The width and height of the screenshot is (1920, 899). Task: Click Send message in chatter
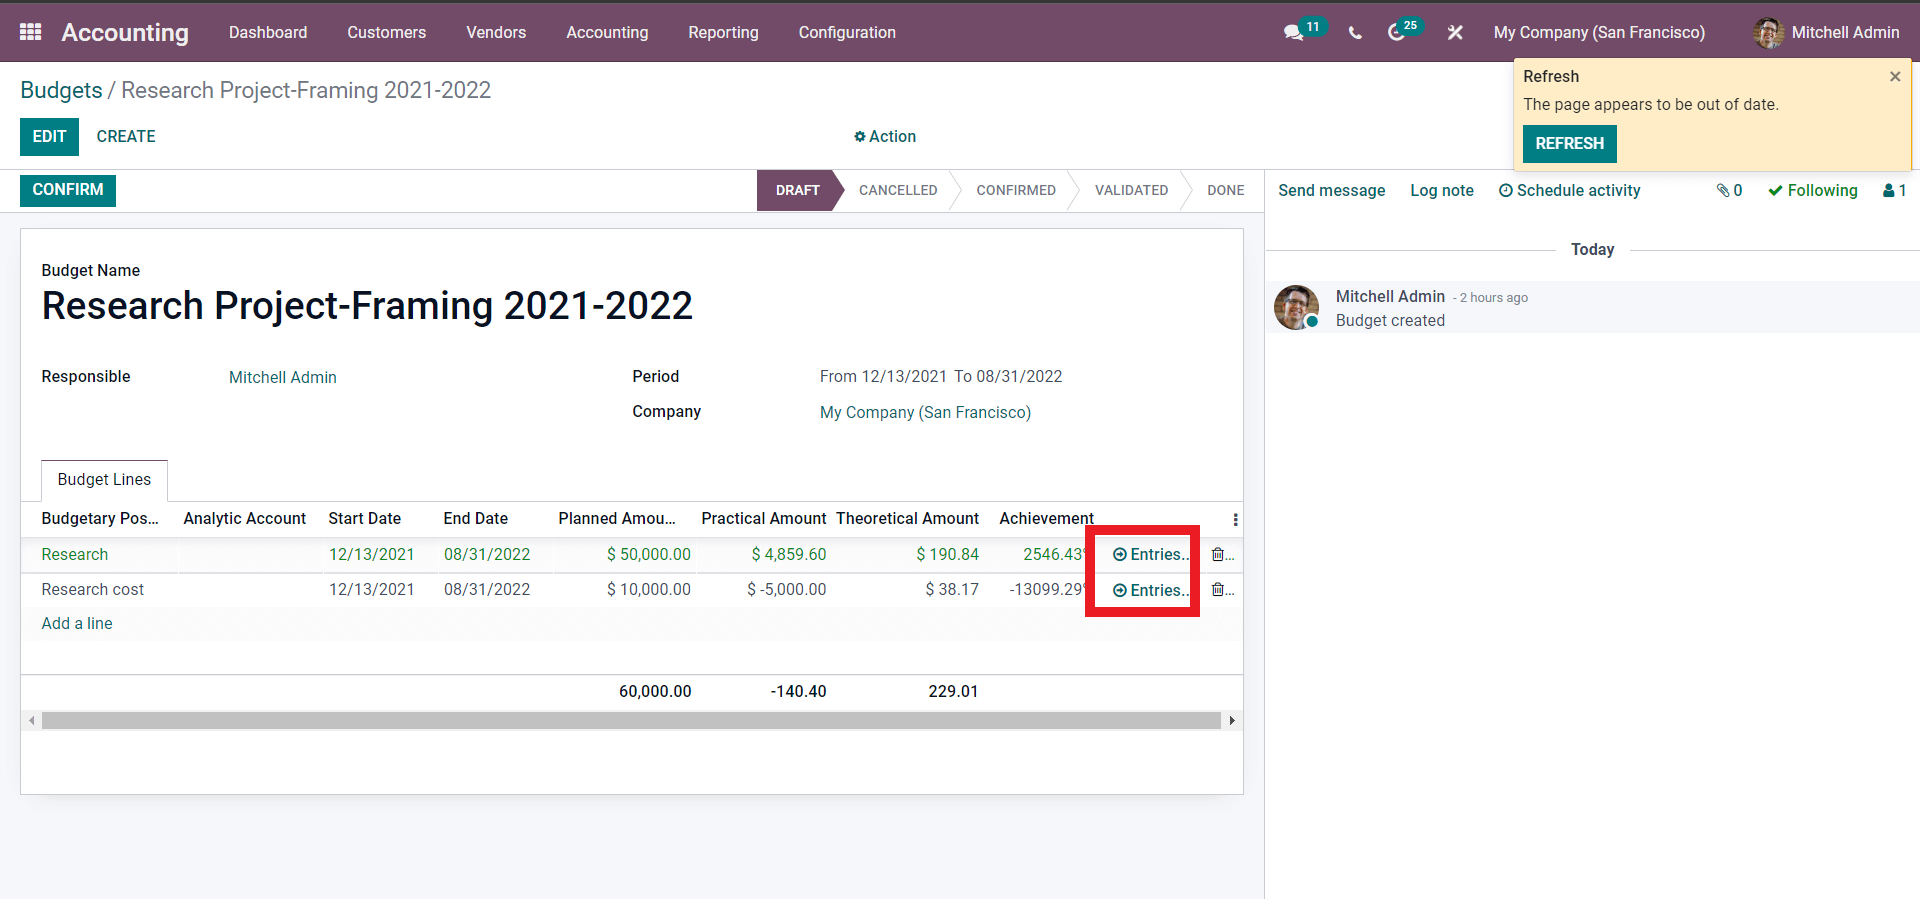pyautogui.click(x=1331, y=190)
